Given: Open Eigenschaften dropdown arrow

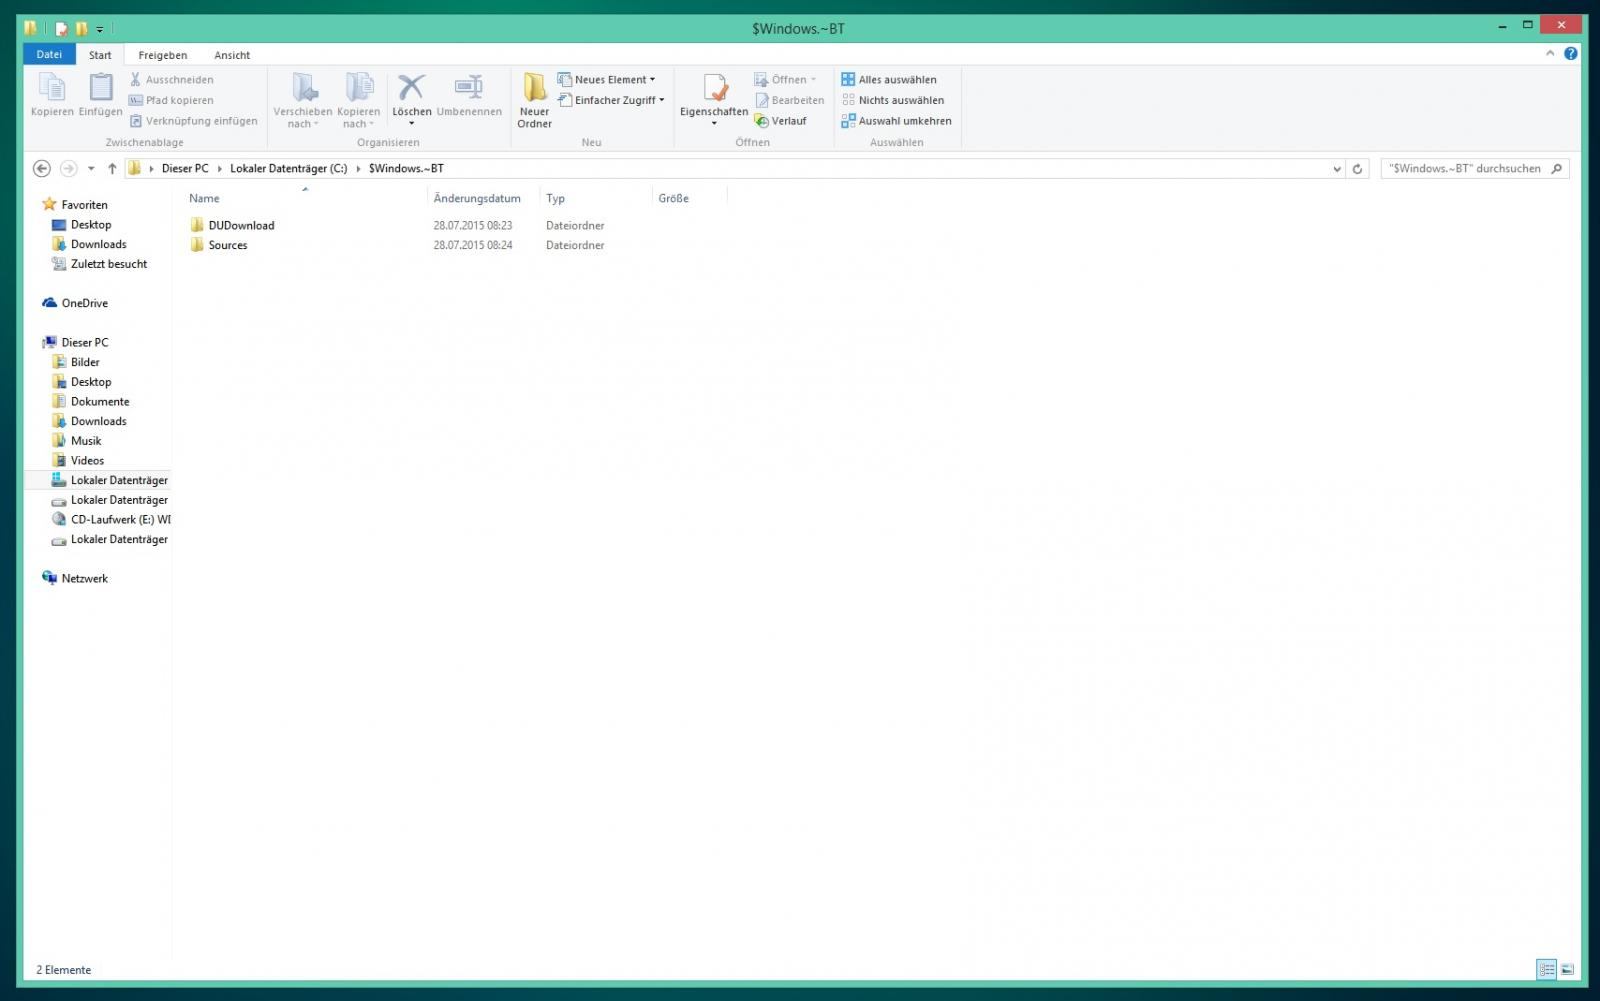Looking at the screenshot, I should [x=714, y=123].
